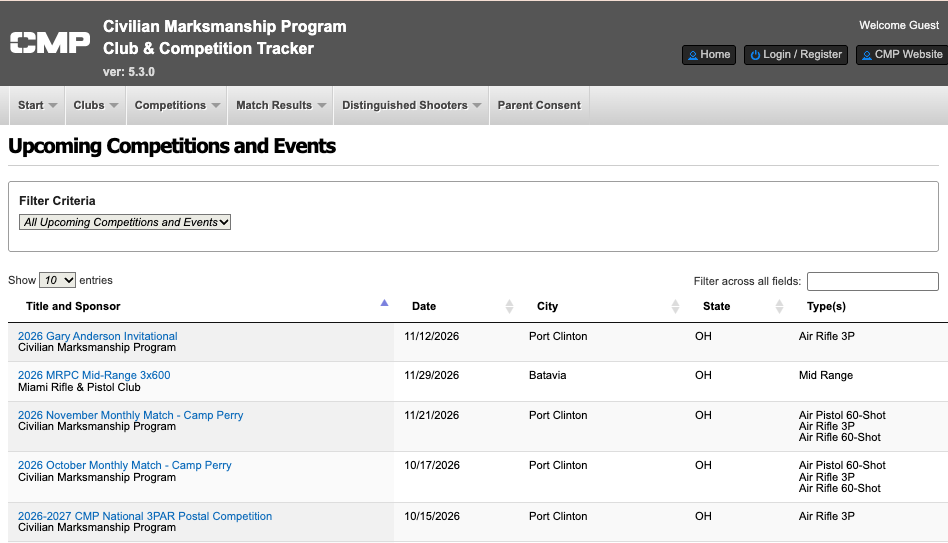Click the date 10/17/2026
Viewport: 948px width, 543px height.
pos(432,465)
